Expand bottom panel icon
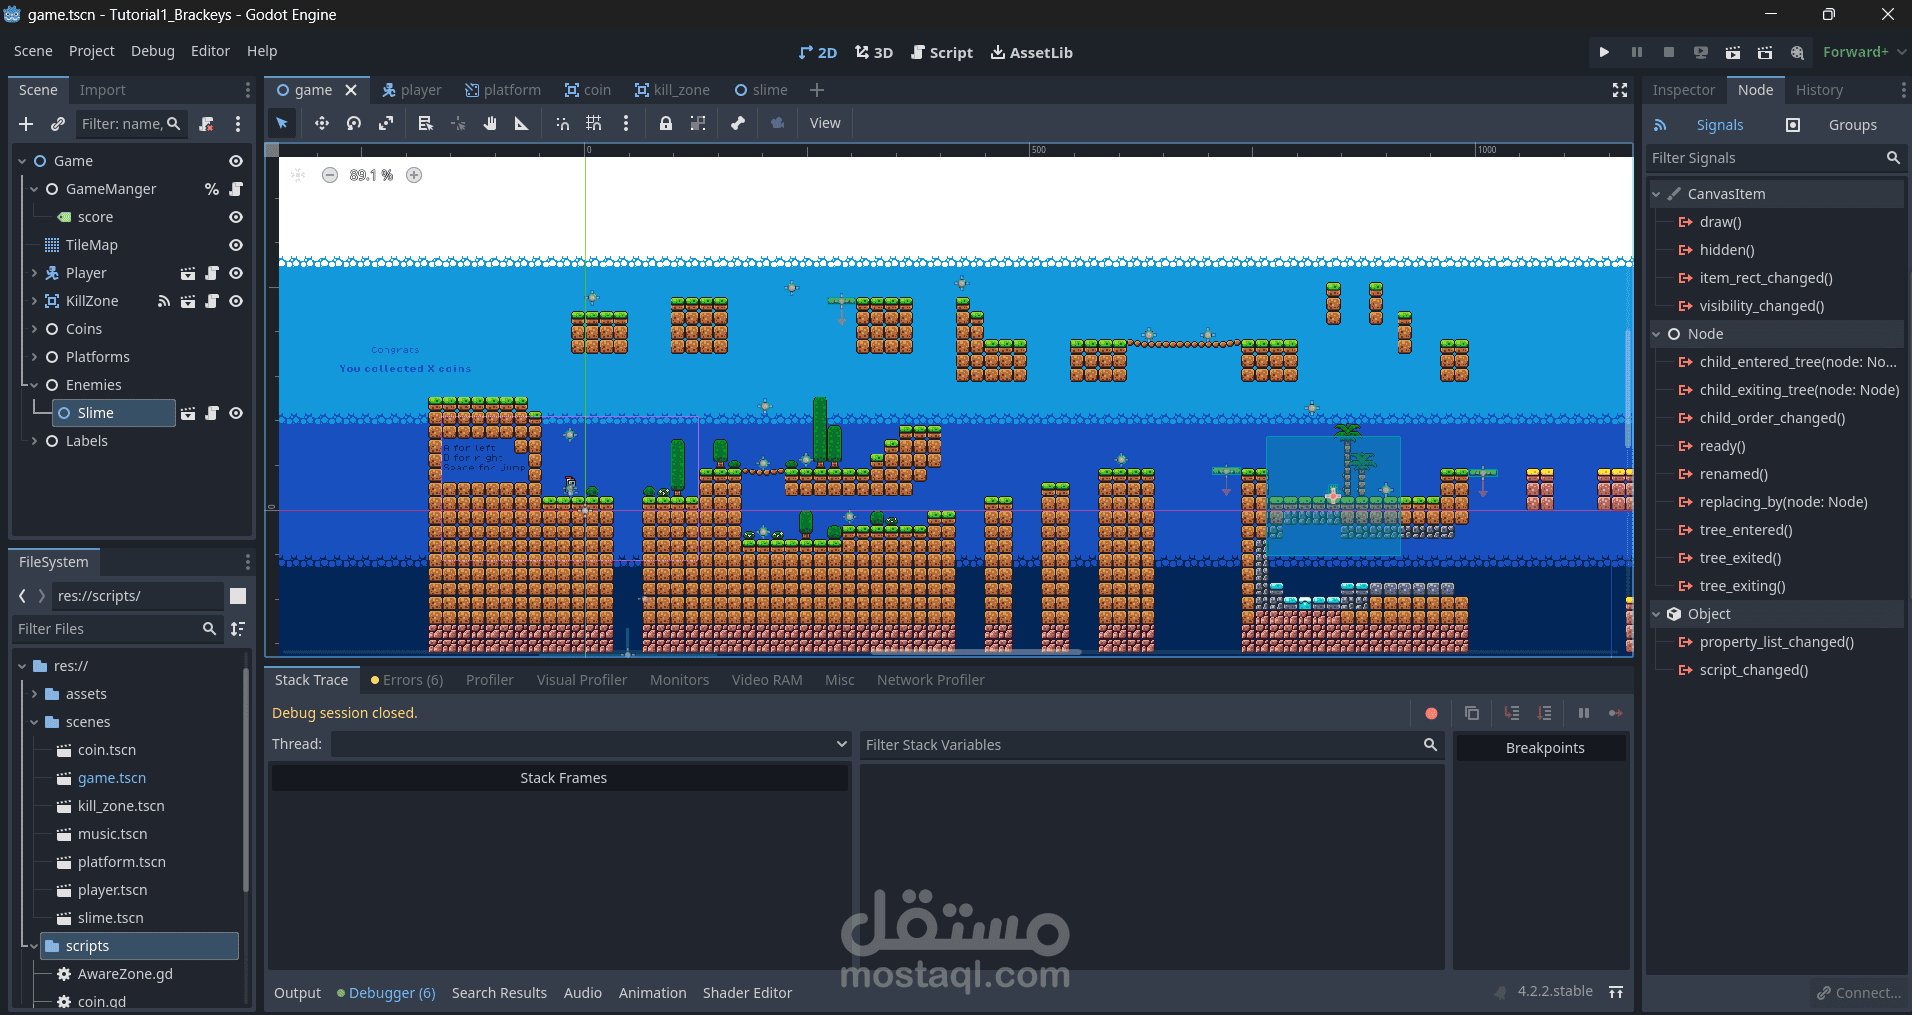Viewport: 1912px width, 1015px height. [x=1616, y=992]
